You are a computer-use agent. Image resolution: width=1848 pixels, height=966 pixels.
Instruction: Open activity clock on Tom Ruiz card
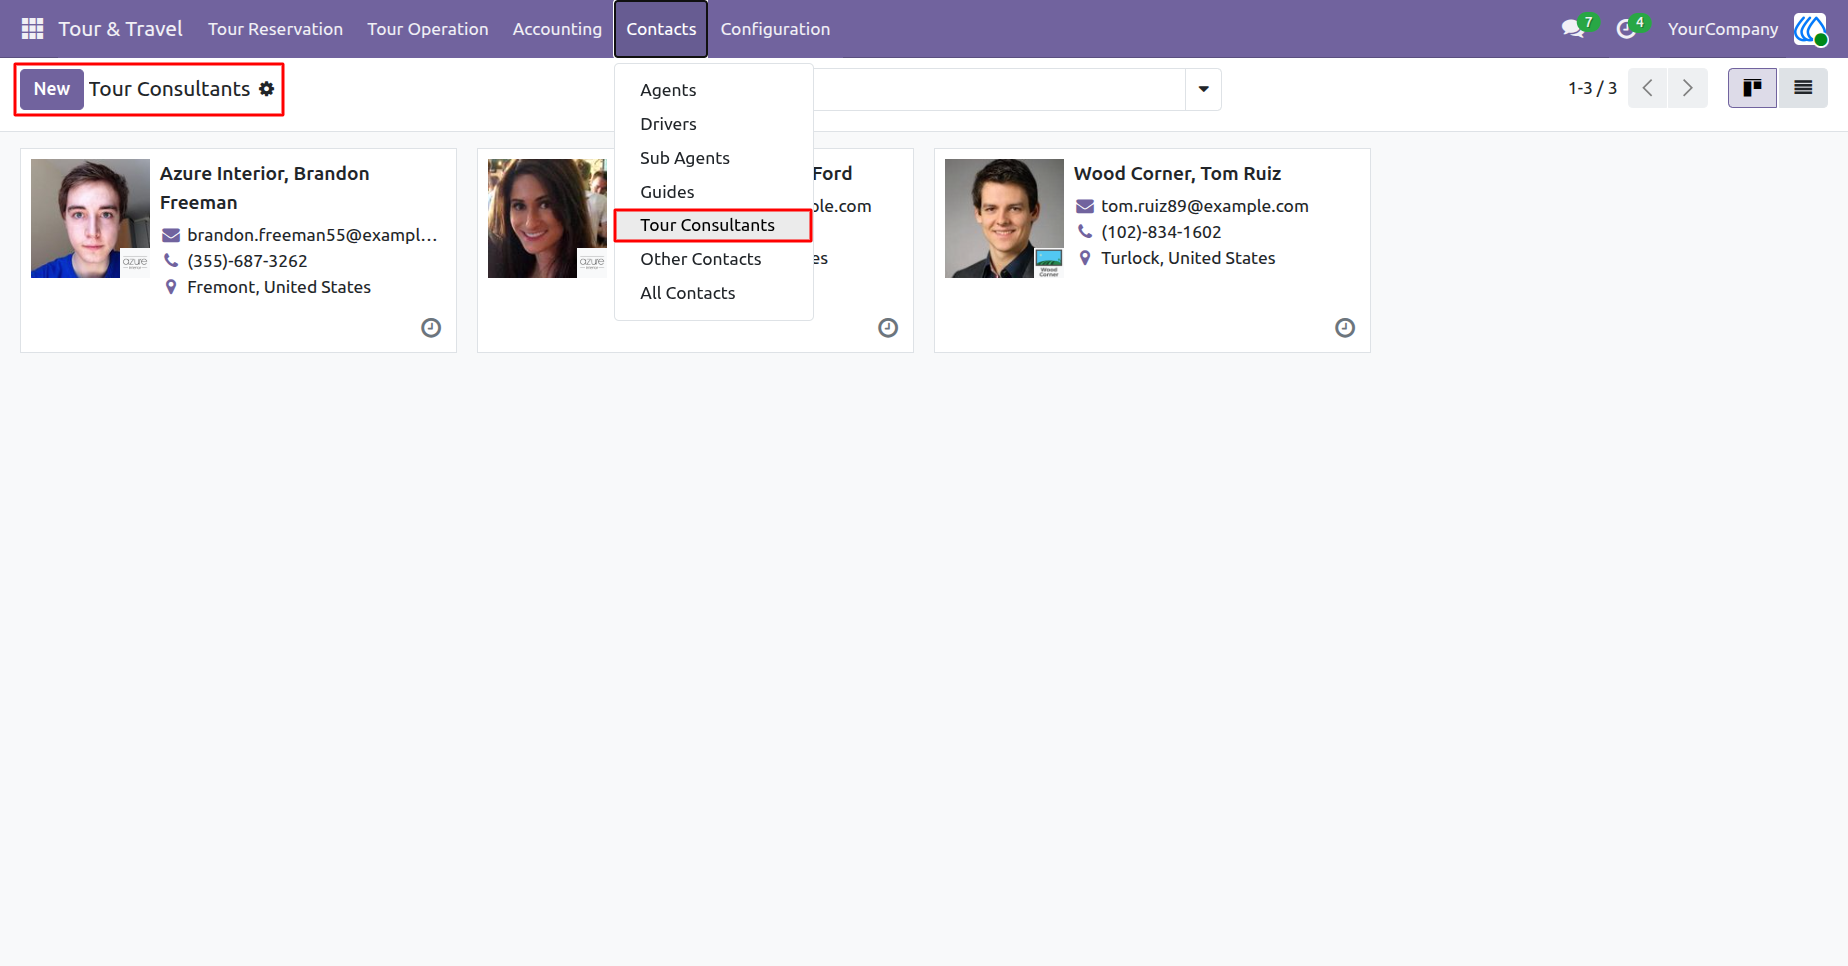point(1345,328)
